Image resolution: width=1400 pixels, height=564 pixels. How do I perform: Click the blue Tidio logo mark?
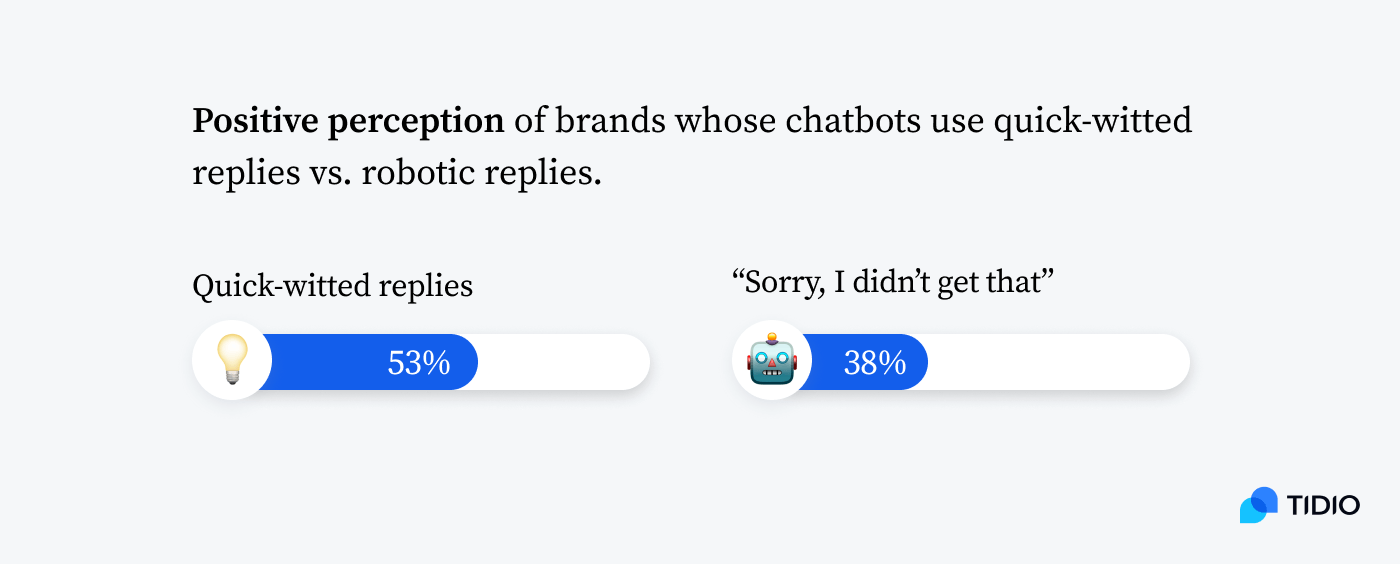point(1259,505)
